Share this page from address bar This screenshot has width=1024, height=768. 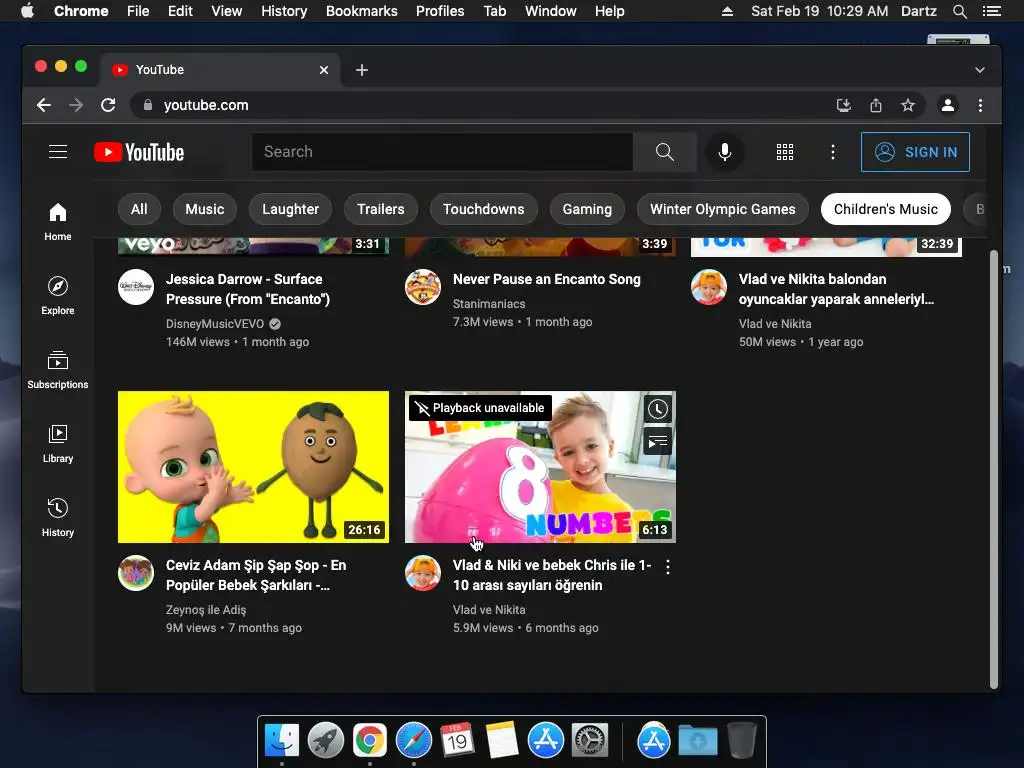coord(876,105)
